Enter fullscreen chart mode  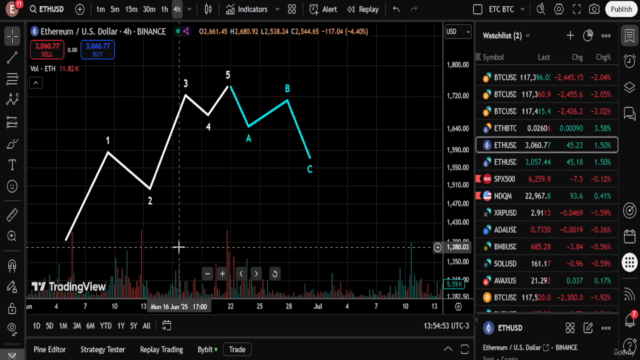[x=577, y=9]
